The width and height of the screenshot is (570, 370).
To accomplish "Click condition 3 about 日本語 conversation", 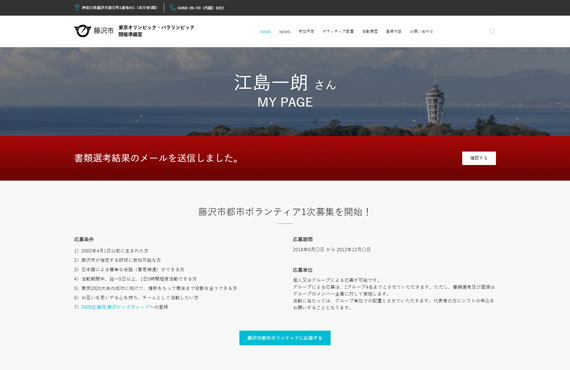I will coord(129,269).
